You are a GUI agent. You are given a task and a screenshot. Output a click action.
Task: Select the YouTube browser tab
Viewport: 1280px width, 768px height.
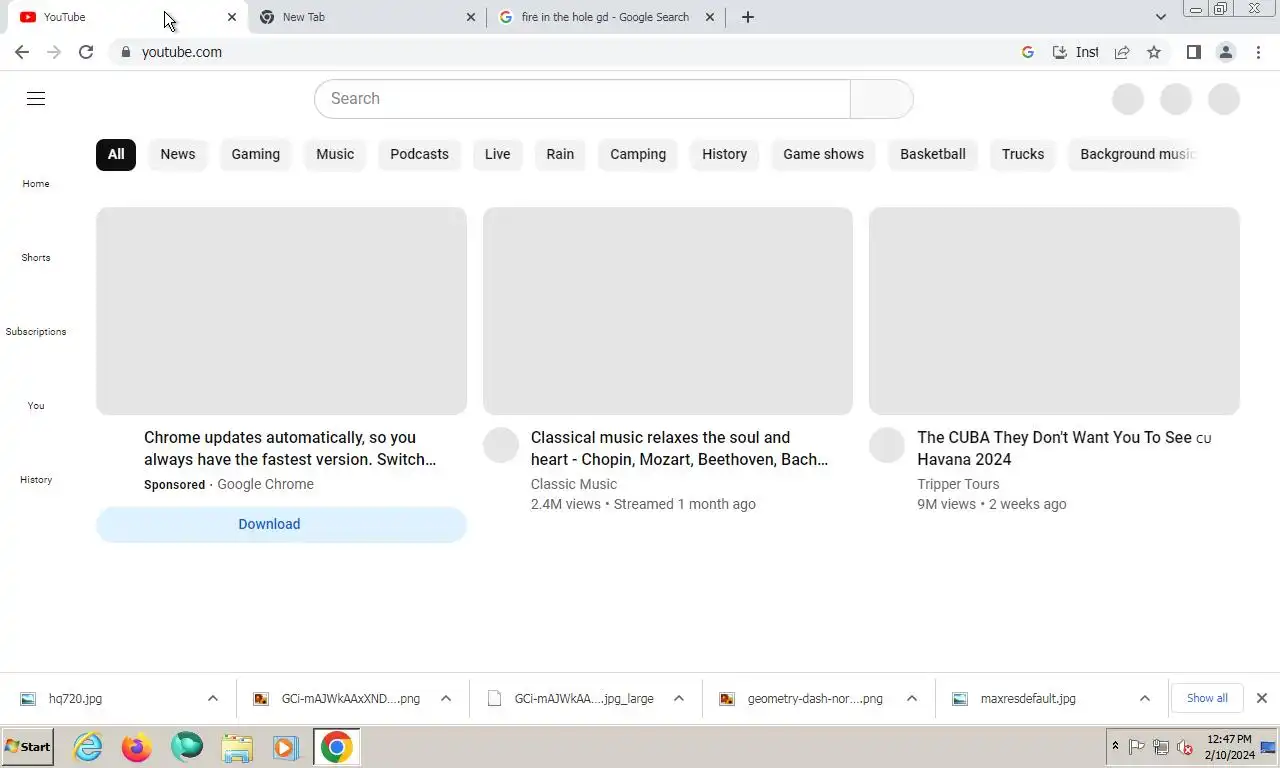pos(125,17)
